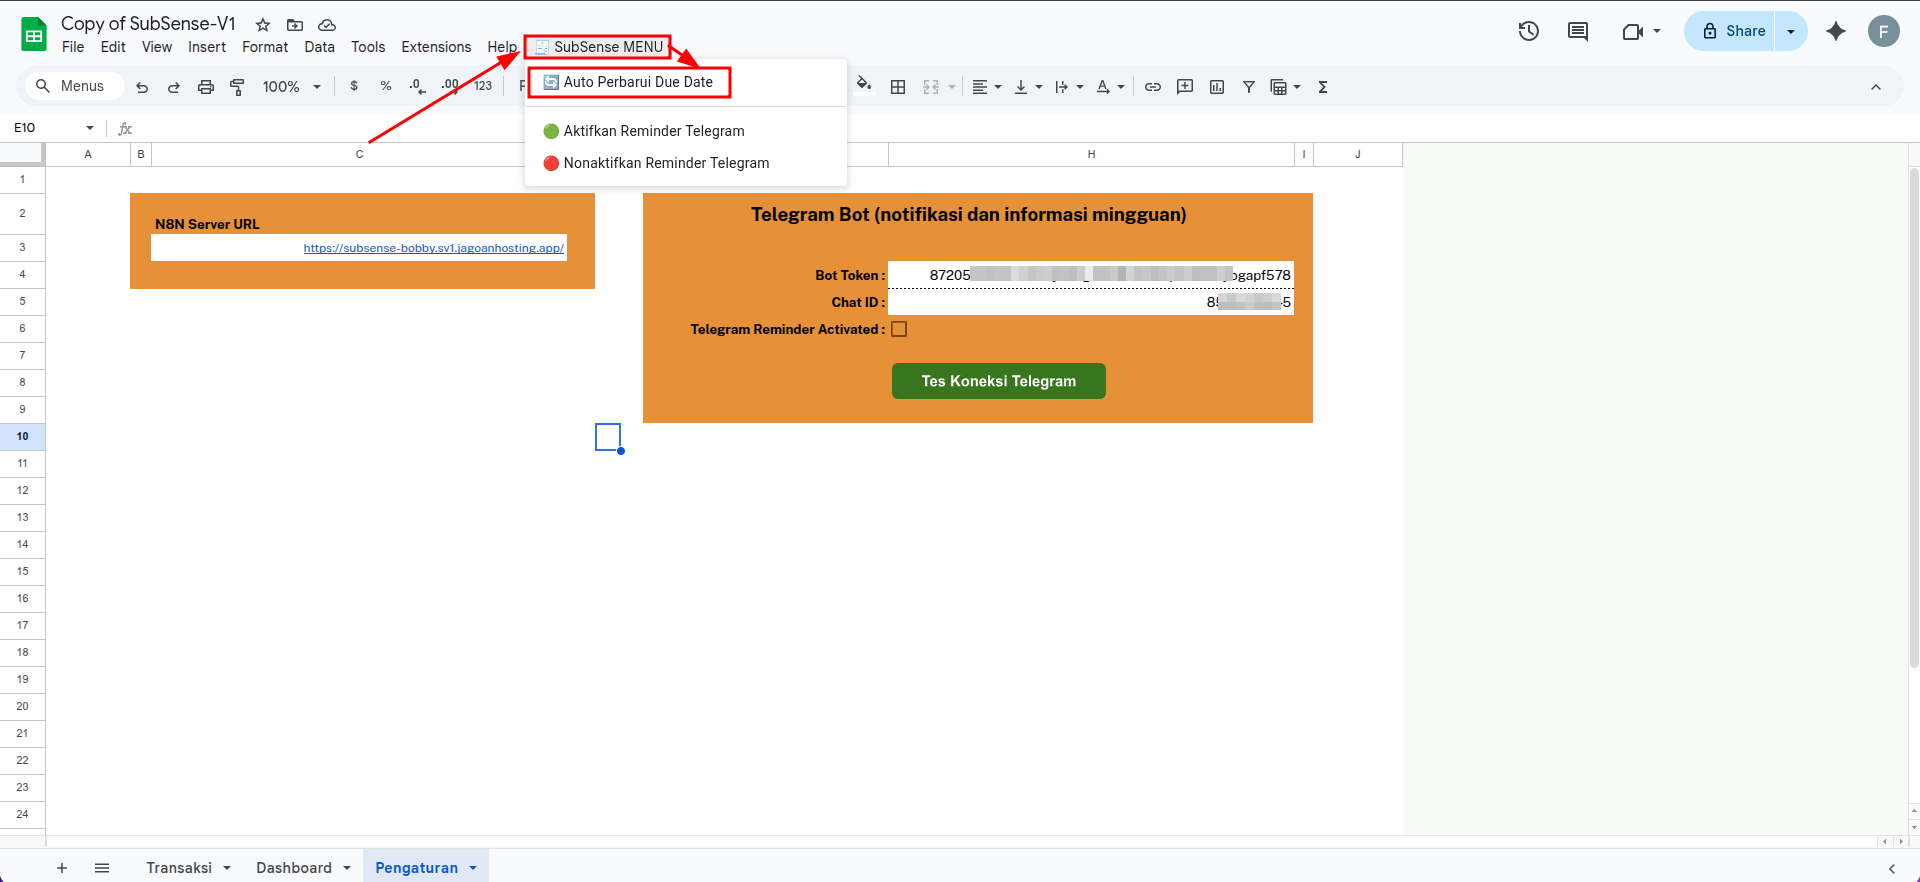Open the comments panel icon
1920x882 pixels.
pyautogui.click(x=1578, y=31)
